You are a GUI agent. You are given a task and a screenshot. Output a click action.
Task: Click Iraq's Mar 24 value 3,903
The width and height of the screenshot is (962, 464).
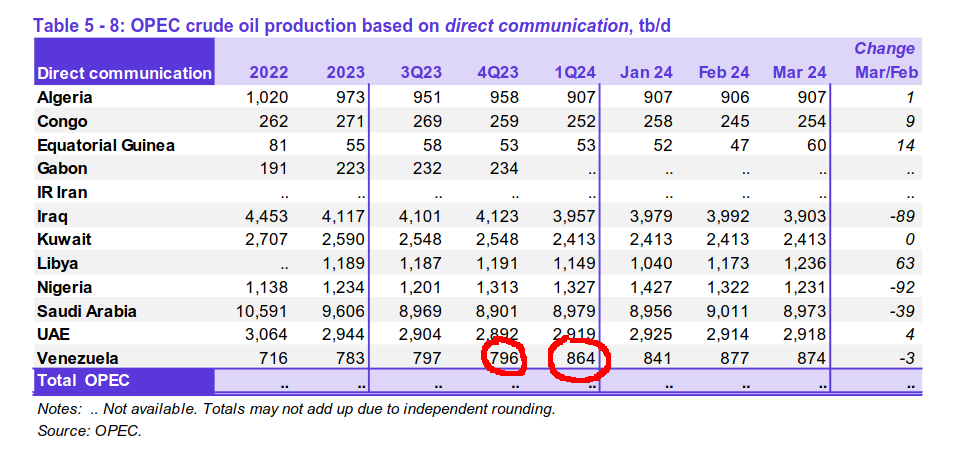point(804,217)
